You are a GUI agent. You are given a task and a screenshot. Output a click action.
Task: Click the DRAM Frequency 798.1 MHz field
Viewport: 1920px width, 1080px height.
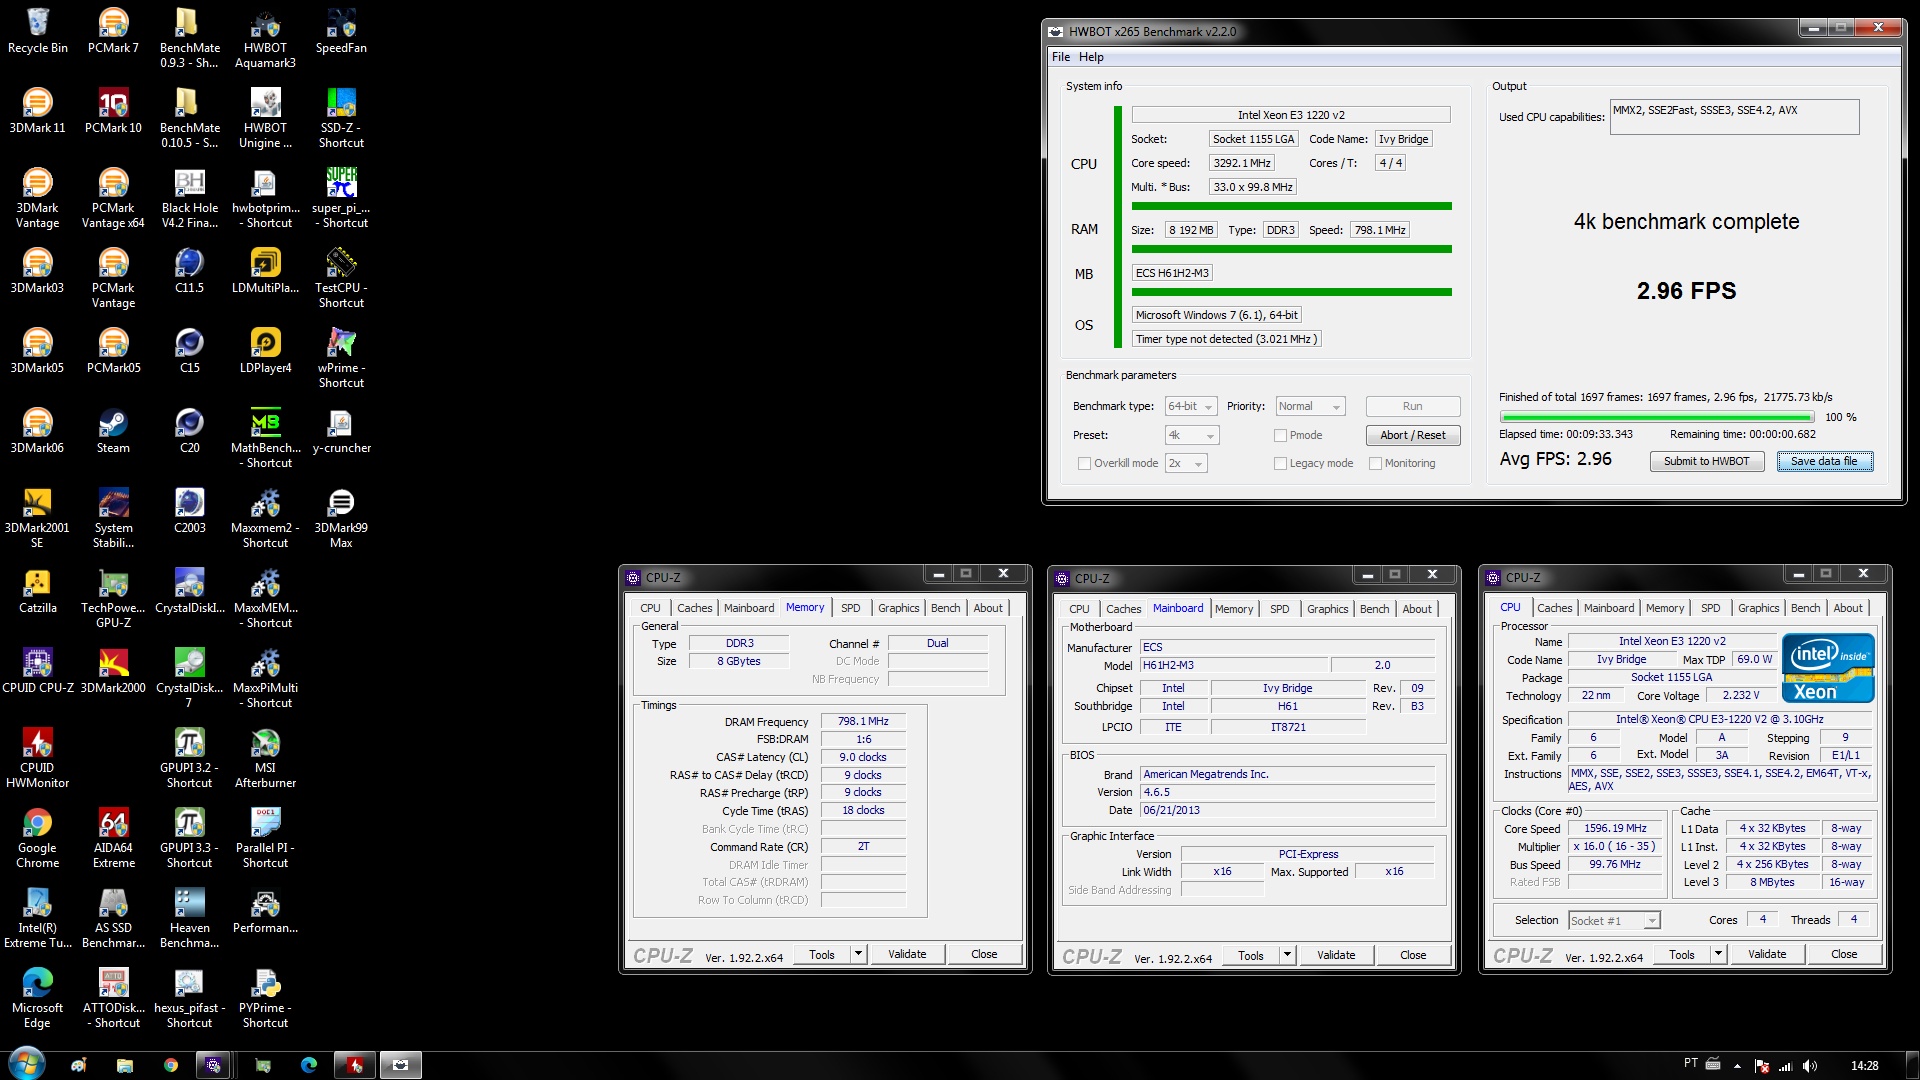coord(863,721)
